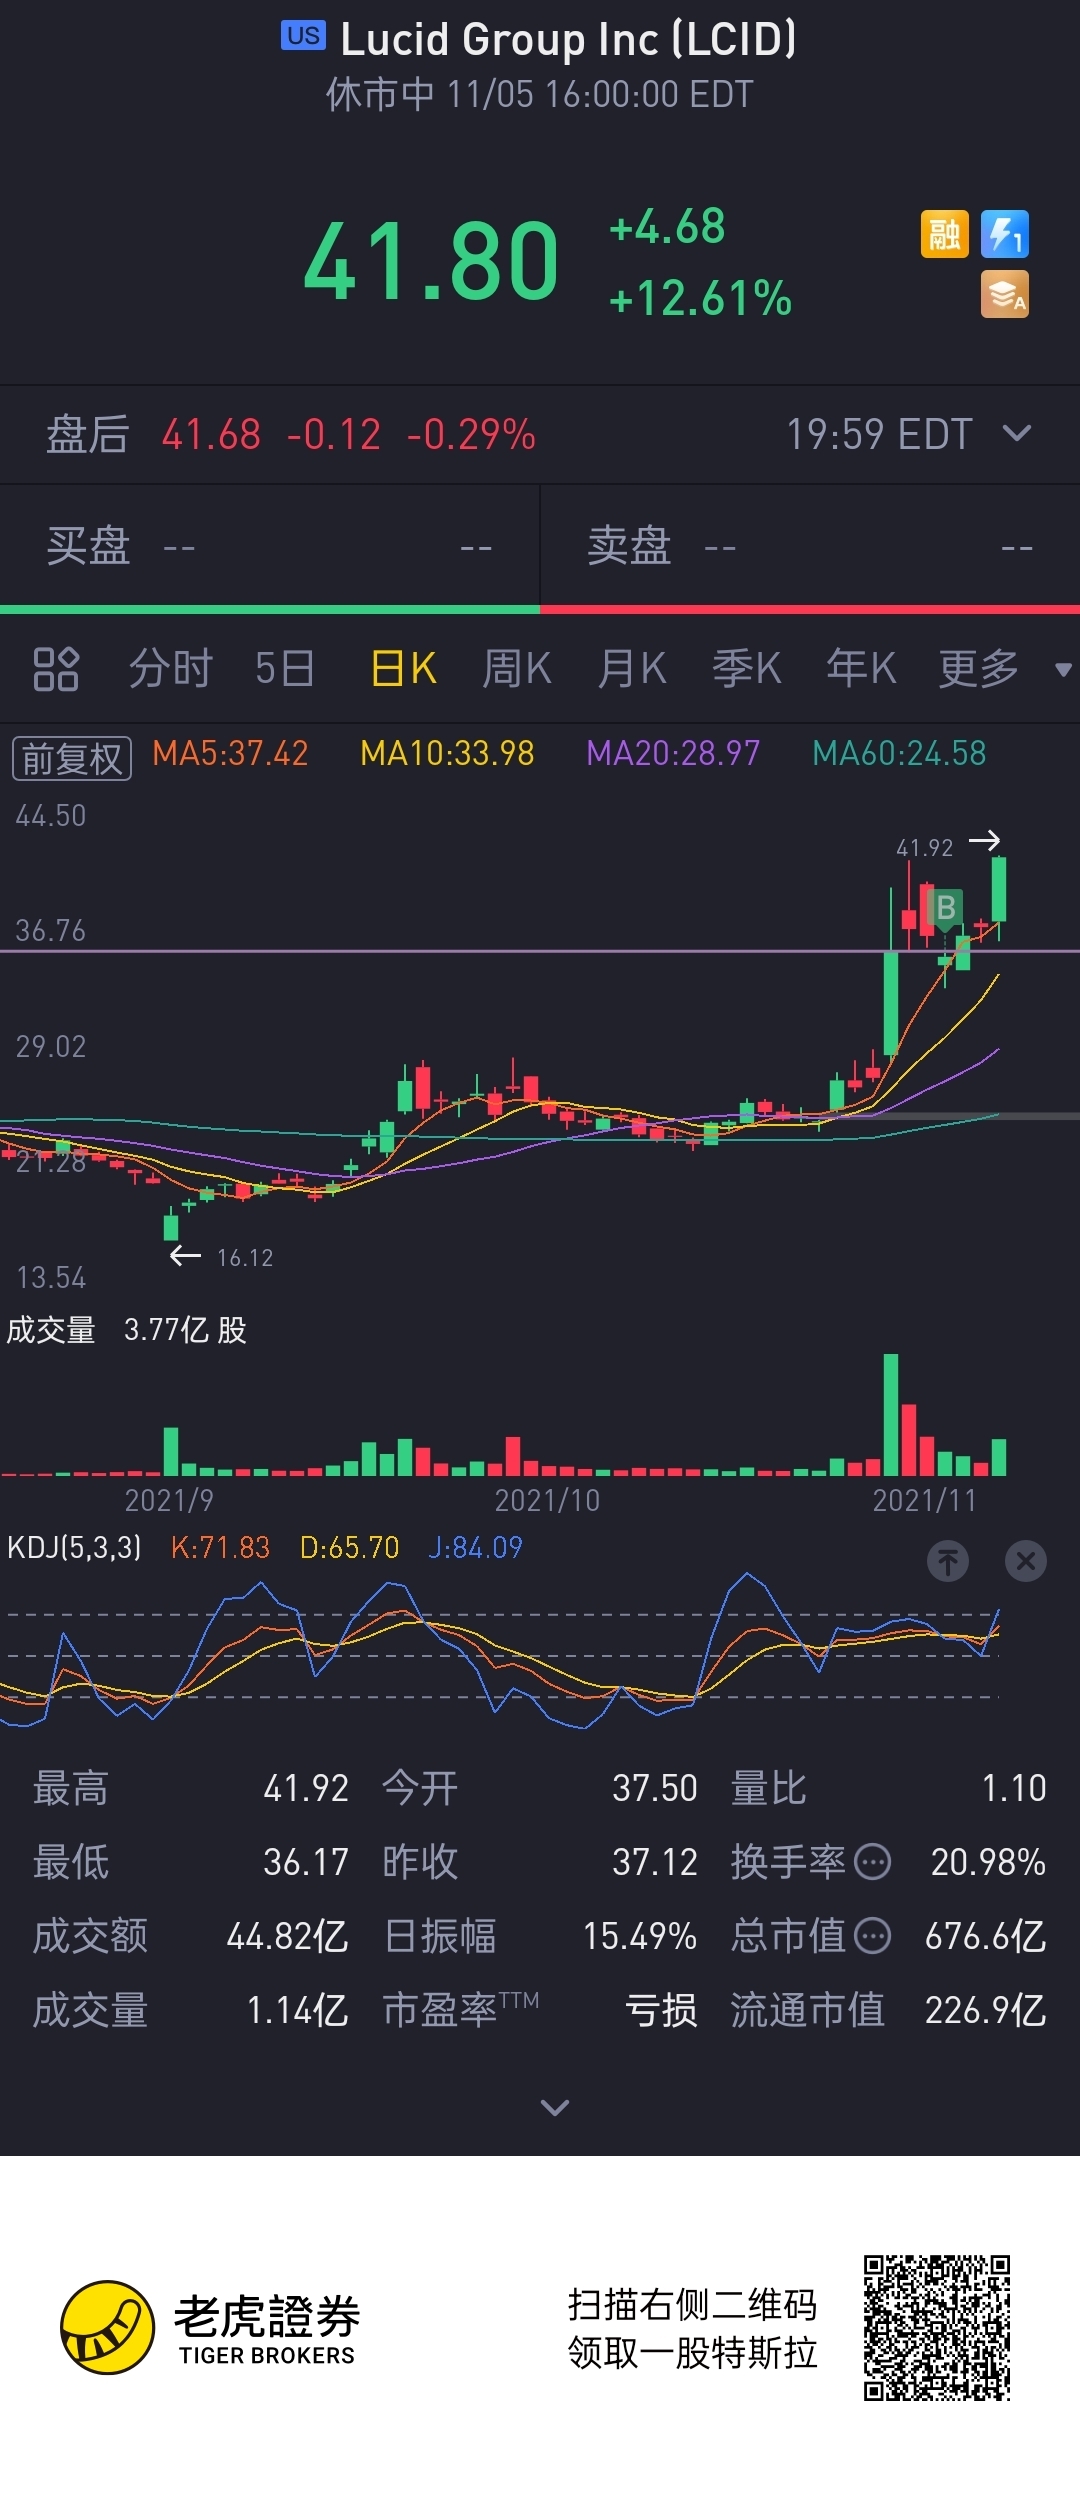1080x2501 pixels.
Task: Tap the after-hours price 41.68
Action: pos(211,435)
